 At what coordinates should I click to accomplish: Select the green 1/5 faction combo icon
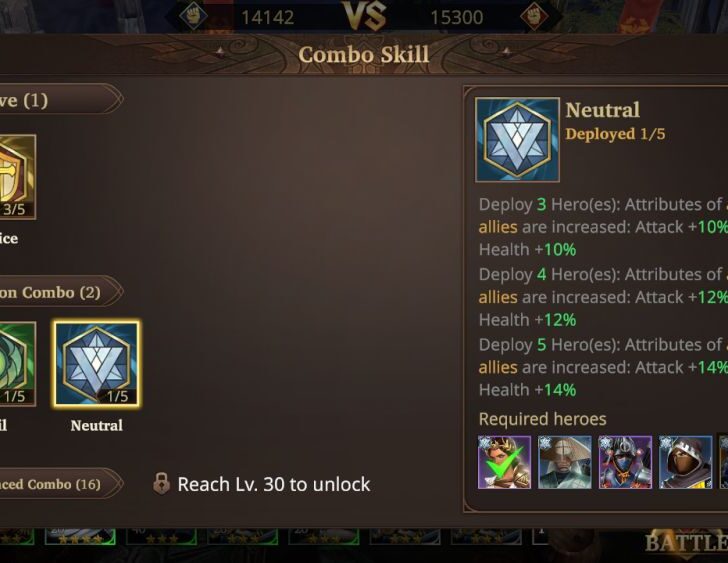[17, 364]
